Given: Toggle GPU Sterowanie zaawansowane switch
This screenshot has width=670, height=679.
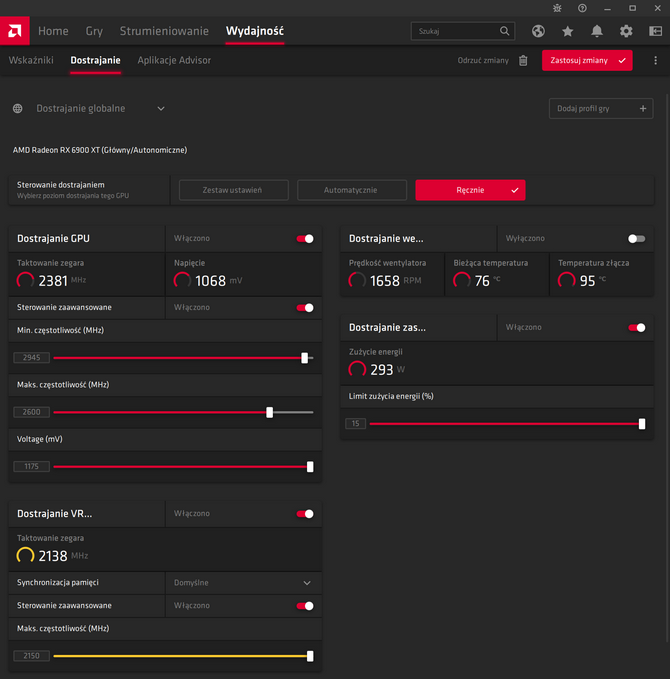Looking at the screenshot, I should click(305, 307).
